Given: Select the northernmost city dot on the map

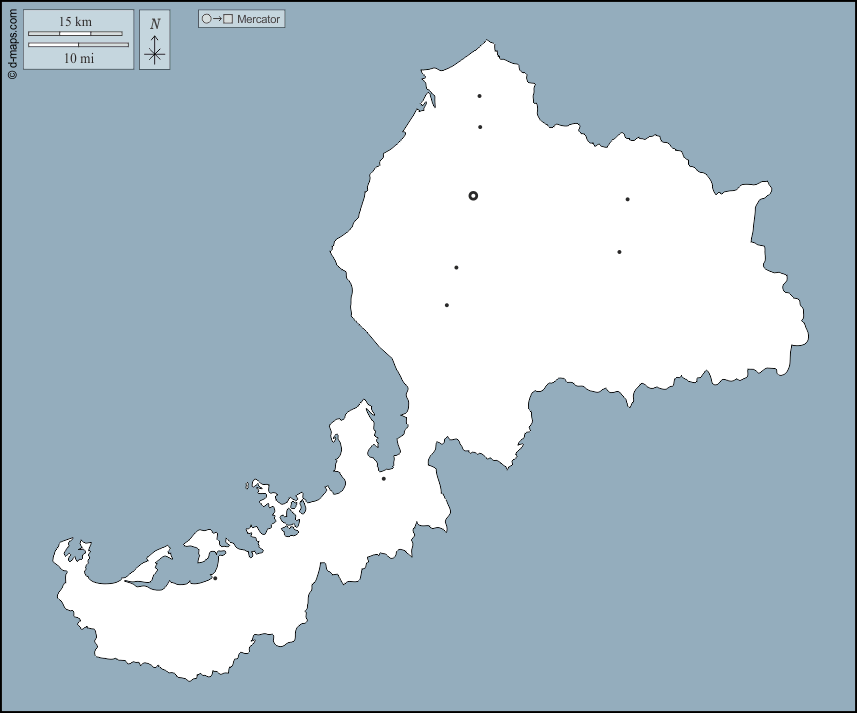Looking at the screenshot, I should [x=479, y=96].
